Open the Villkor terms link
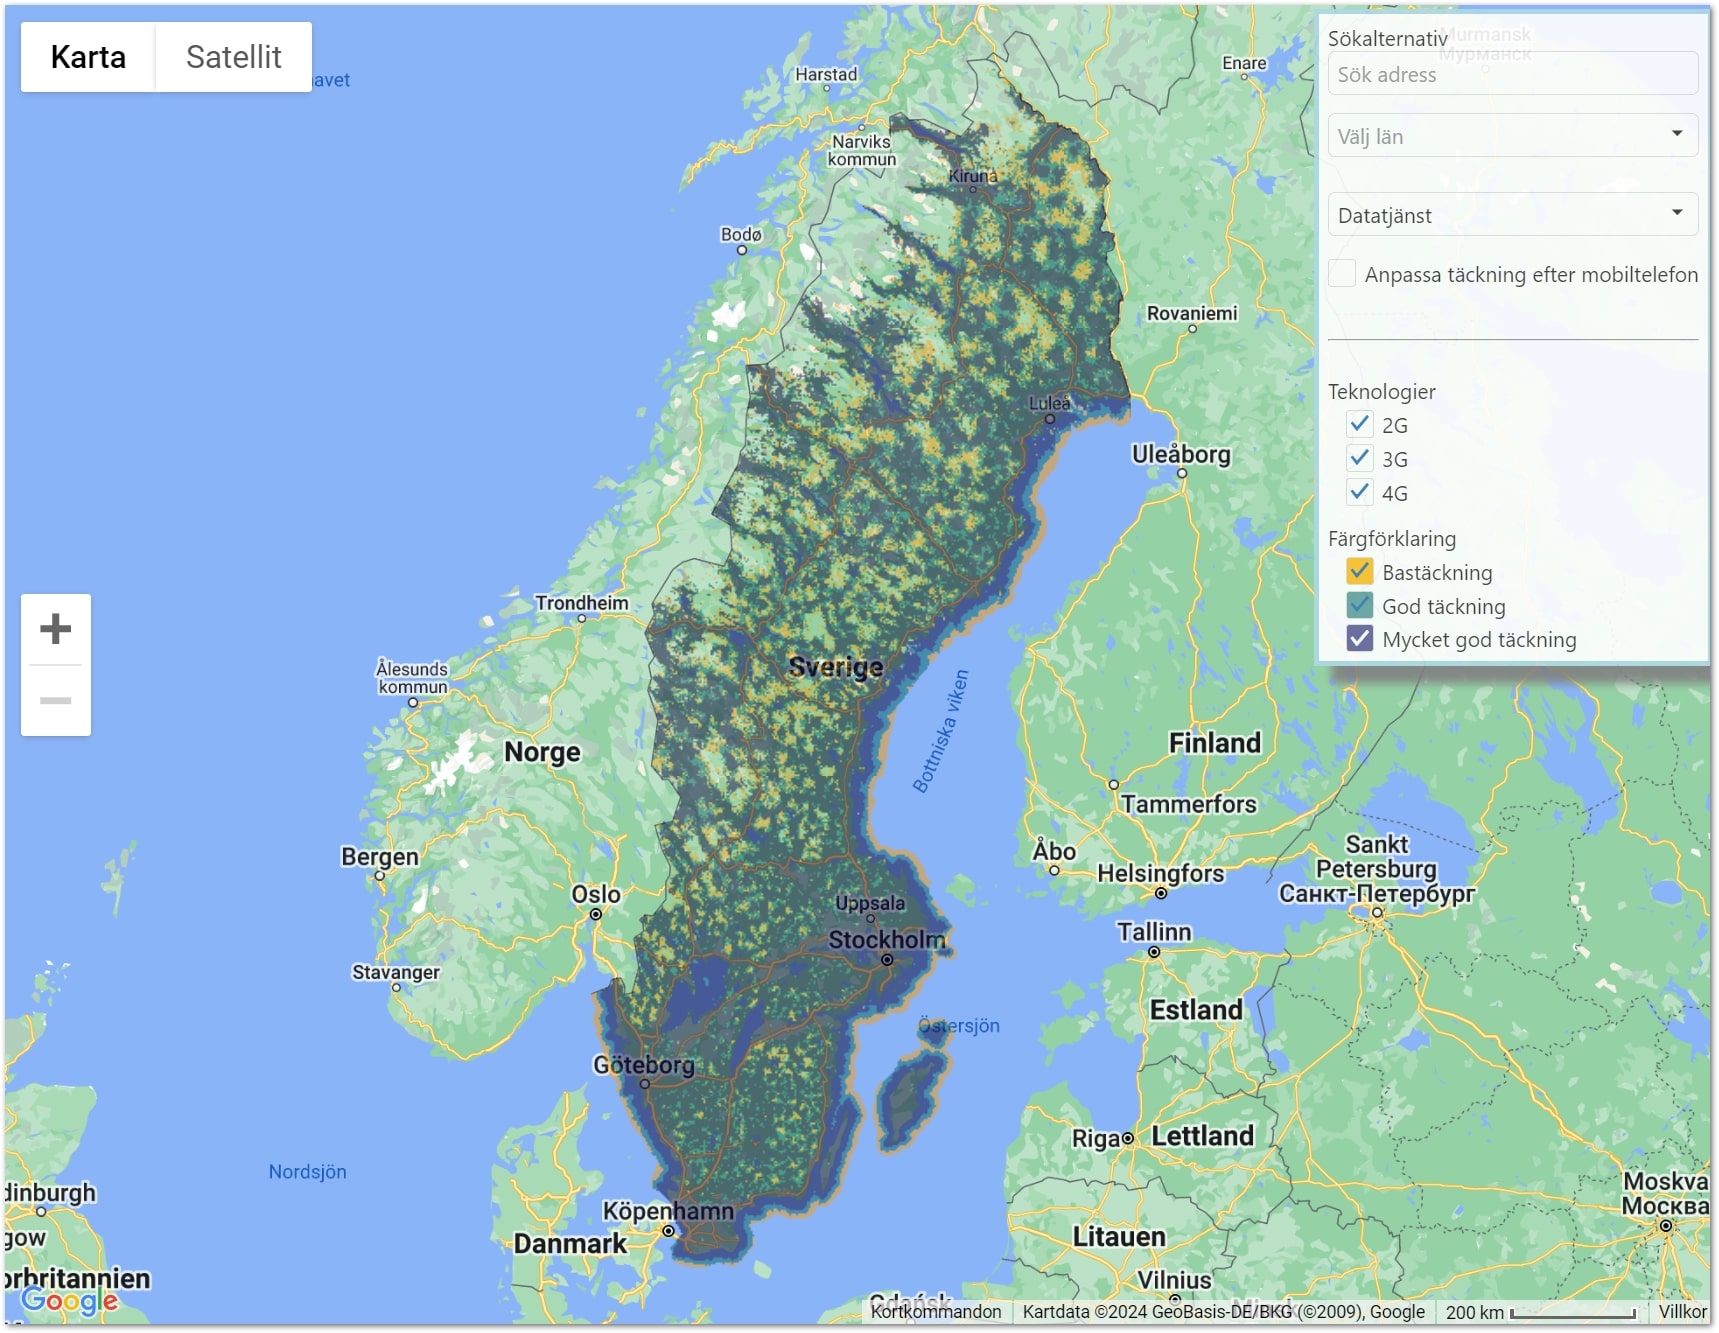This screenshot has width=1719, height=1333. [x=1682, y=1312]
